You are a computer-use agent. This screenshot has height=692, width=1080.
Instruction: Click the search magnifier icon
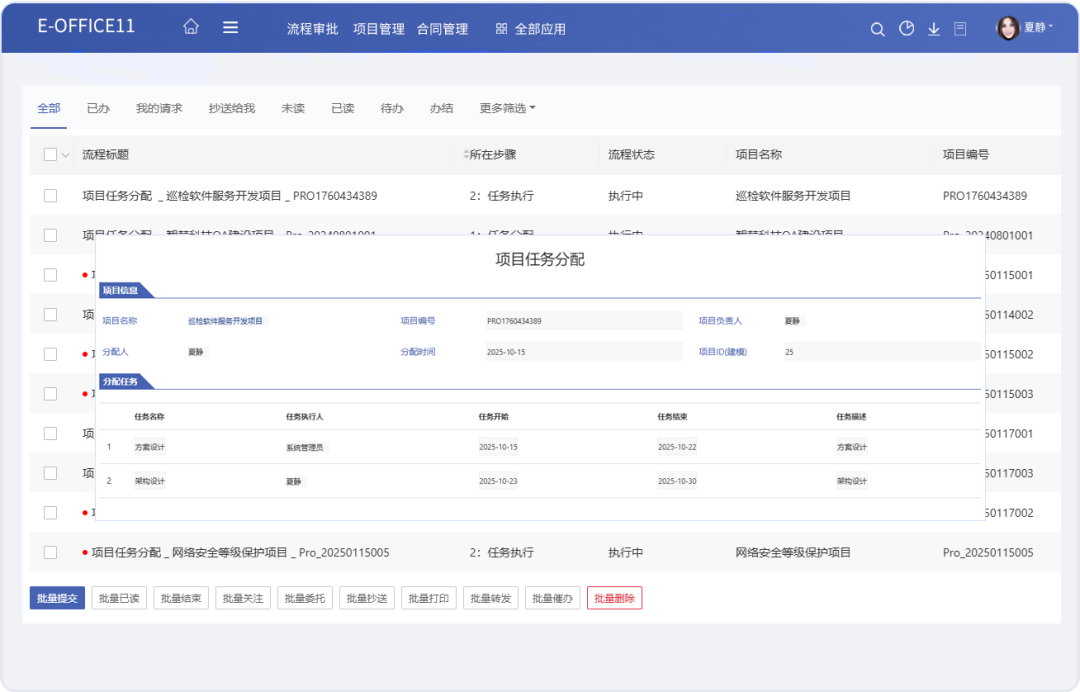pos(877,29)
